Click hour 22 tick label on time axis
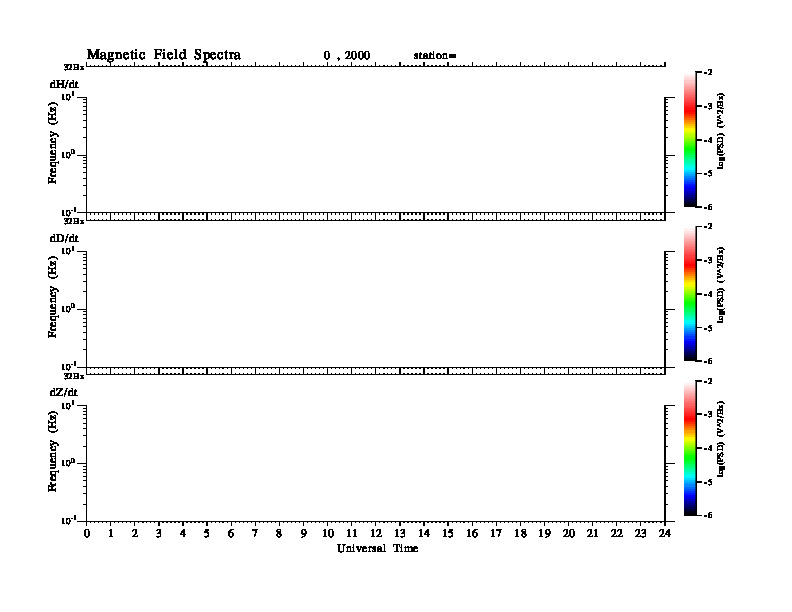This screenshot has height=612, width=792. [x=617, y=534]
